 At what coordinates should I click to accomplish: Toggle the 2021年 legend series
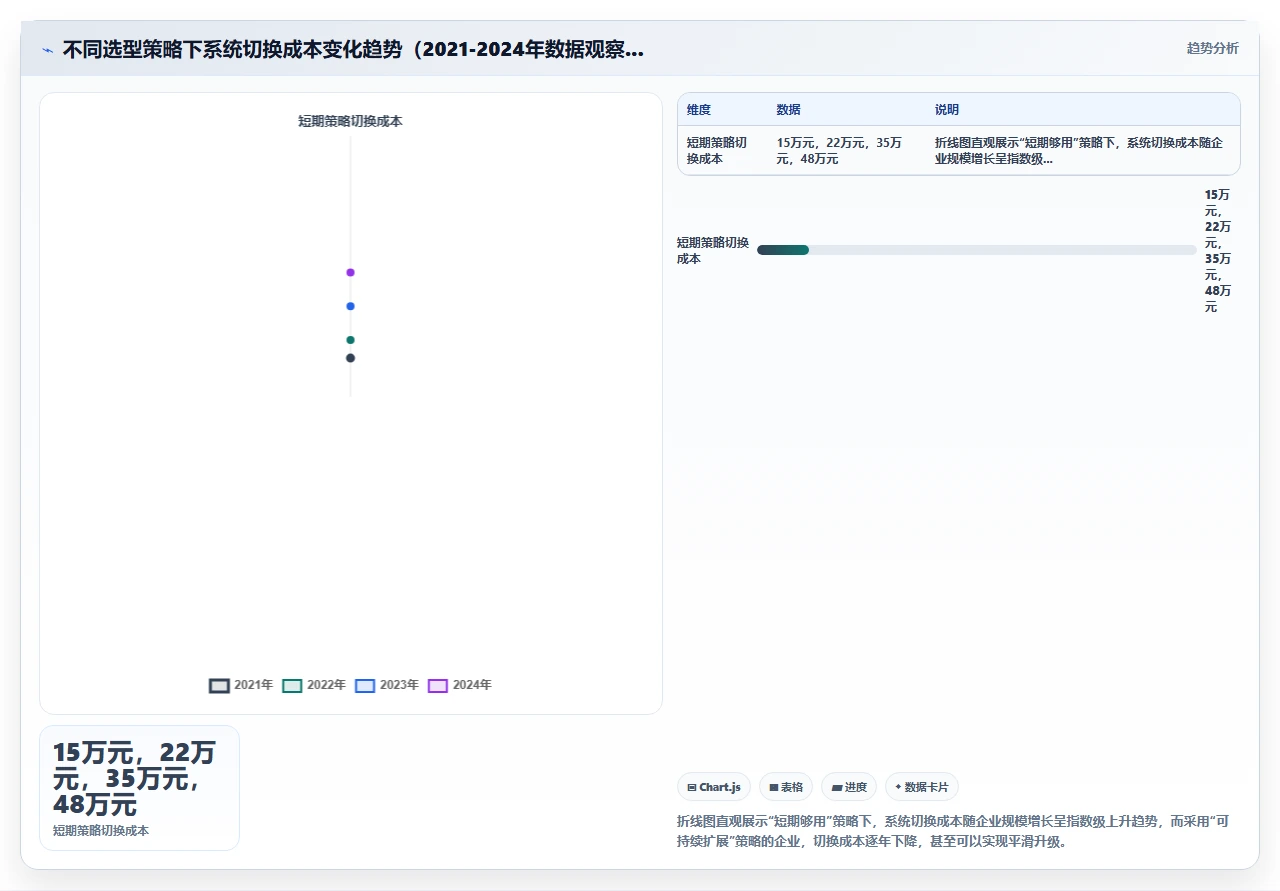(241, 685)
